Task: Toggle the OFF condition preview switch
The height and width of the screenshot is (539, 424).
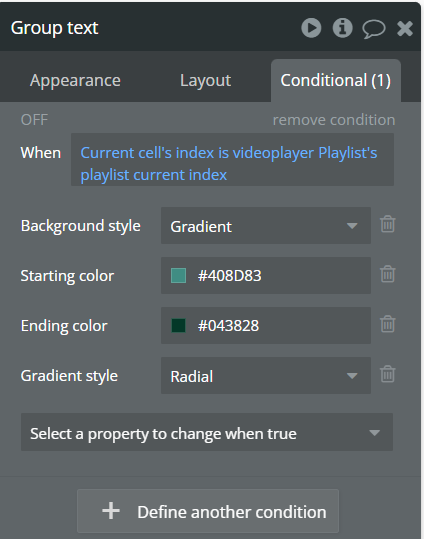Action: pos(34,120)
